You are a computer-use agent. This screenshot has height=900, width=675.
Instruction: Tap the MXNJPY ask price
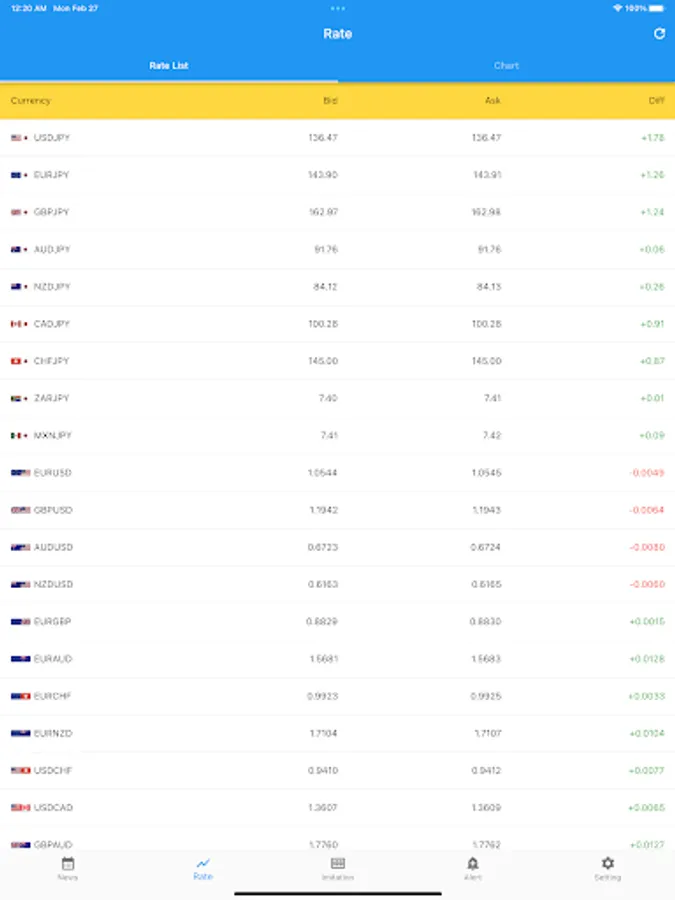492,436
